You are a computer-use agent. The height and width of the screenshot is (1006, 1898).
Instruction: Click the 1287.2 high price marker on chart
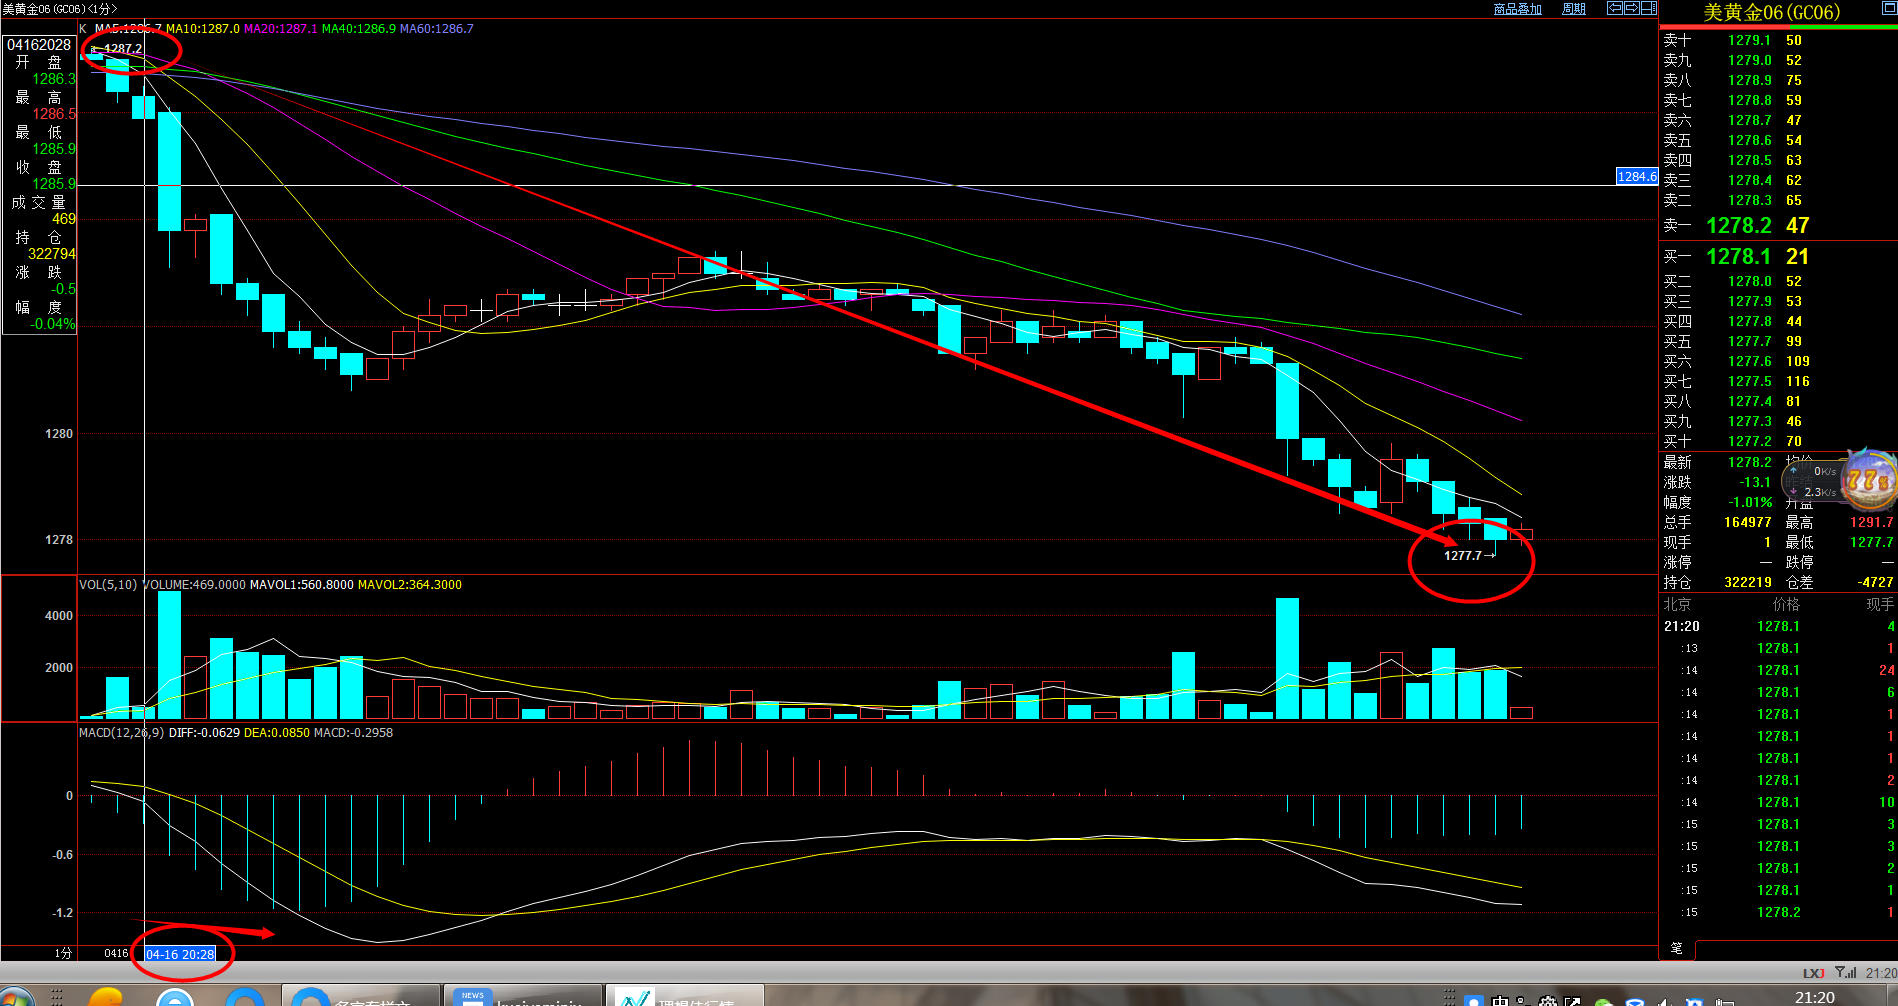(122, 49)
